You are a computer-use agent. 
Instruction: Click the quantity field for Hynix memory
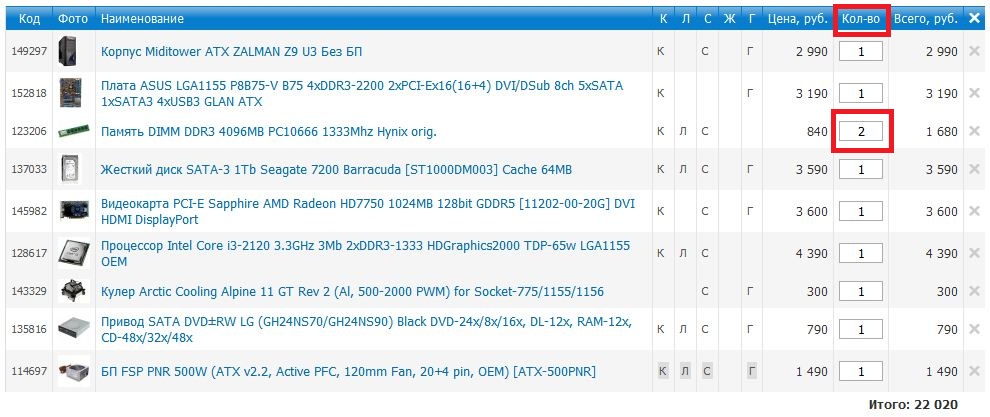point(861,132)
